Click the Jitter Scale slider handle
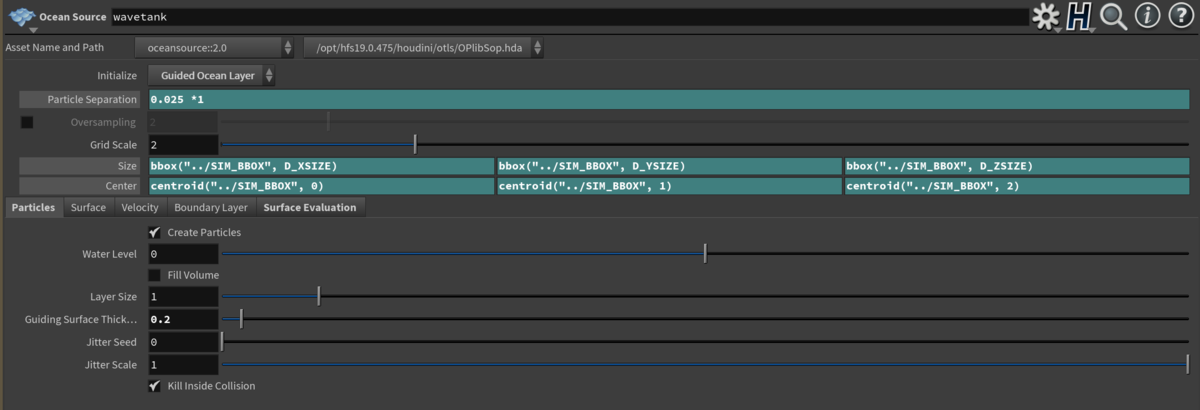 coord(1187,365)
